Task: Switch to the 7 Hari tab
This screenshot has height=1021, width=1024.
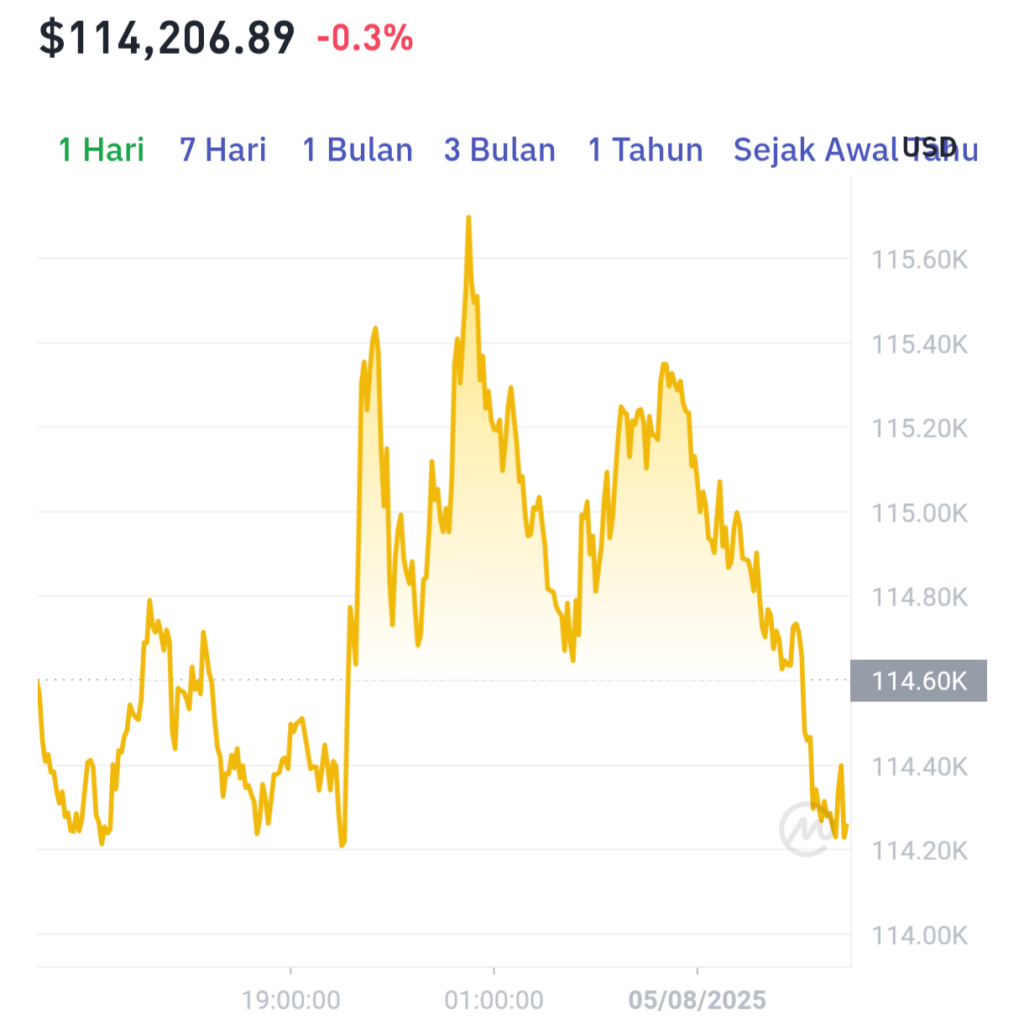Action: (x=222, y=150)
